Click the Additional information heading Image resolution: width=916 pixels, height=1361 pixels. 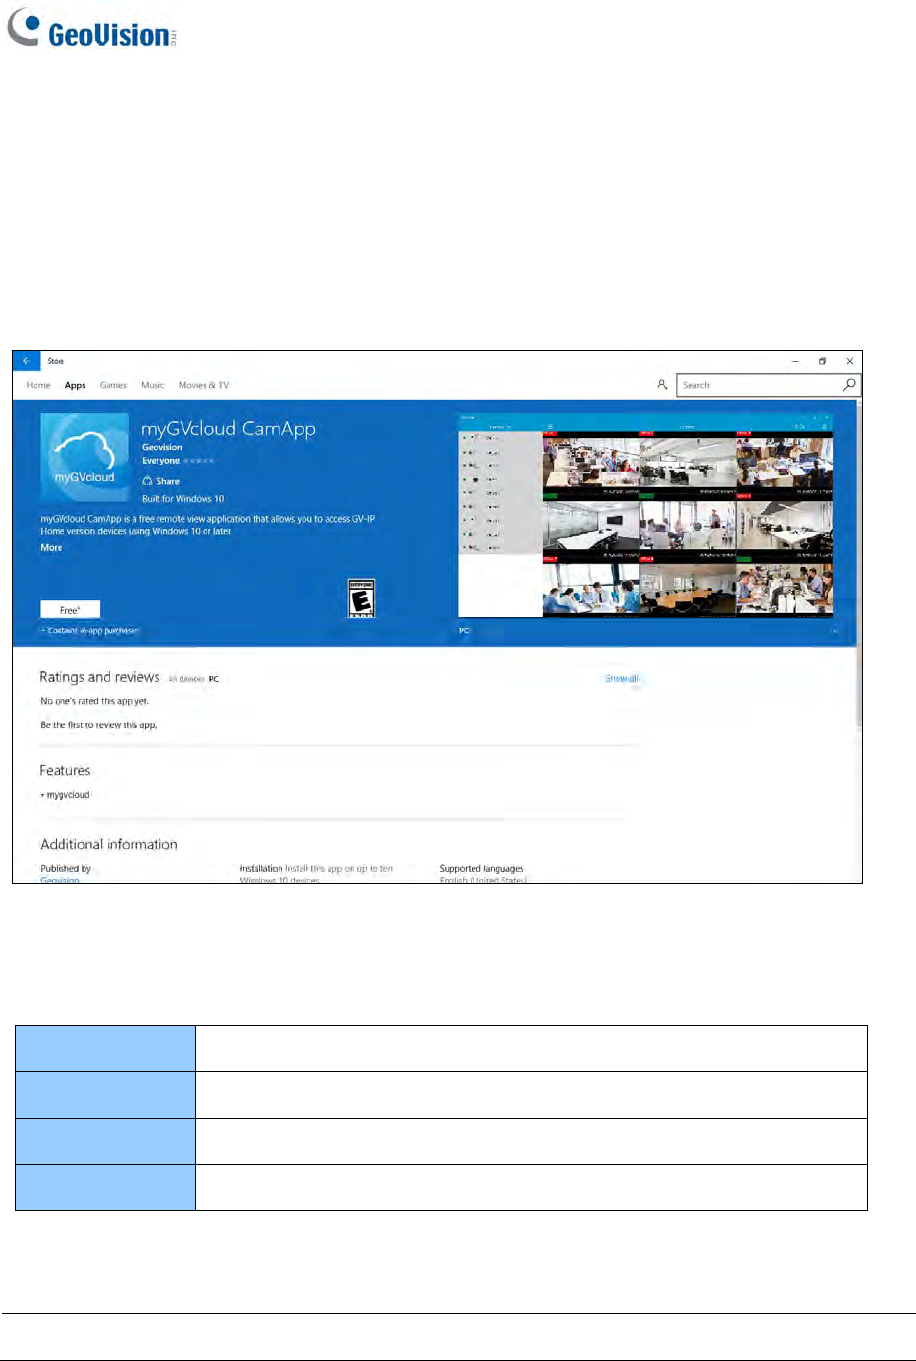pos(109,844)
